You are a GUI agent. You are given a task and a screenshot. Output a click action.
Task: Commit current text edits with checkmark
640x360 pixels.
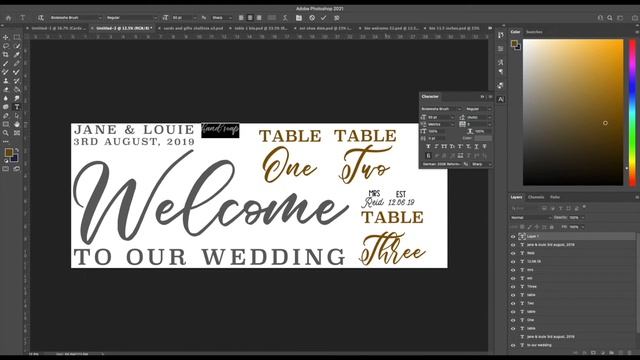point(324,18)
